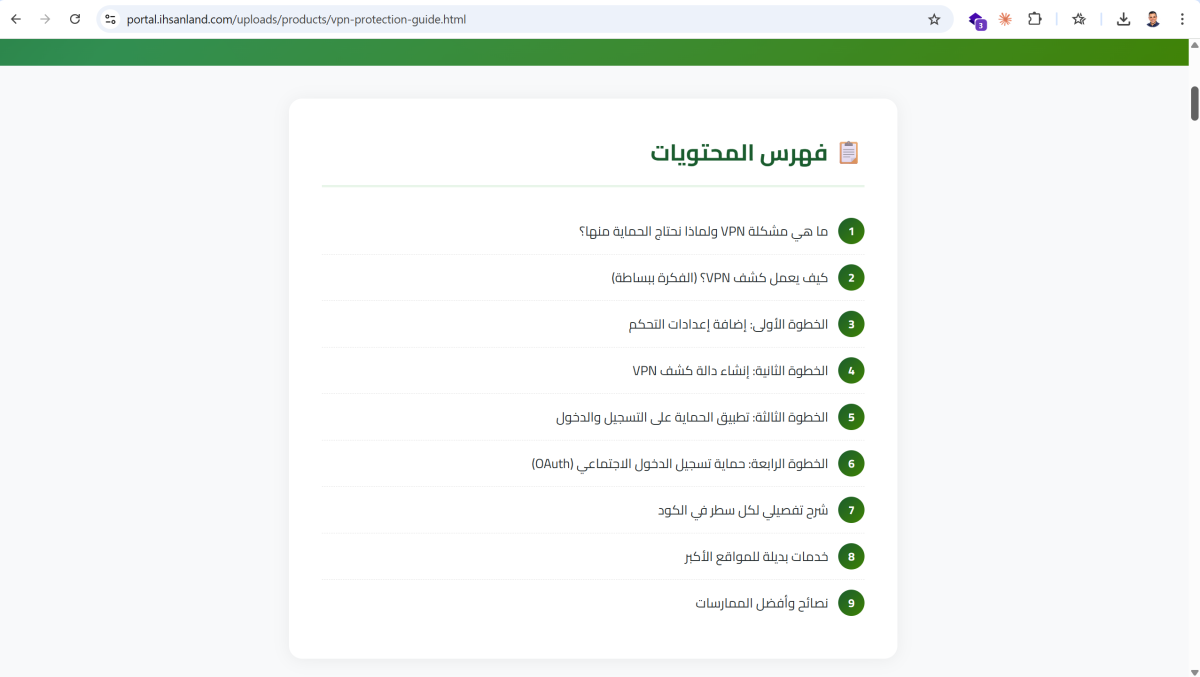The width and height of the screenshot is (1200, 677).
Task: Open item 7 detailed line-by-line code explanation
Action: [x=742, y=510]
